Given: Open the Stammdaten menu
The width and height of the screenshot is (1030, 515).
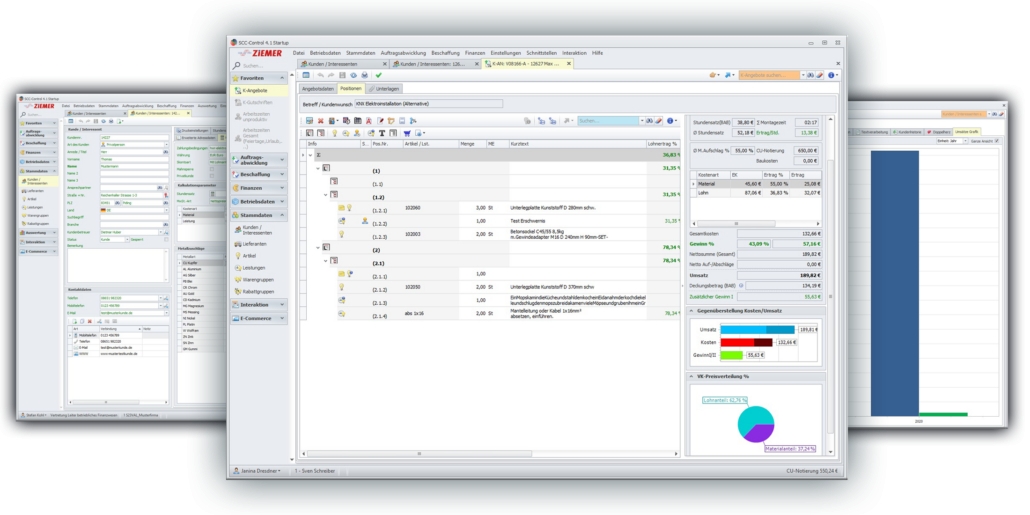Looking at the screenshot, I should 361,53.
